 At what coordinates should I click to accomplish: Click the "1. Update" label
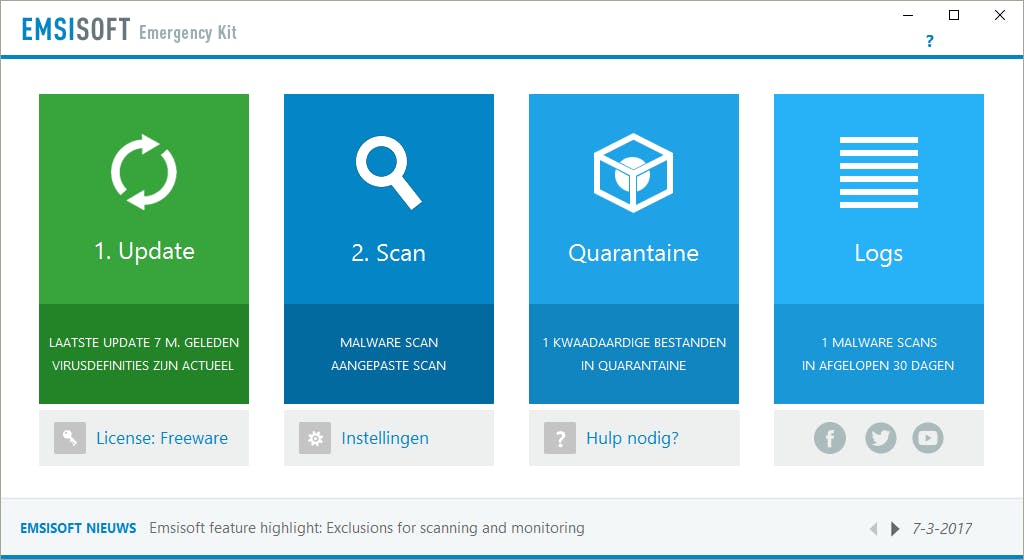[x=144, y=251]
